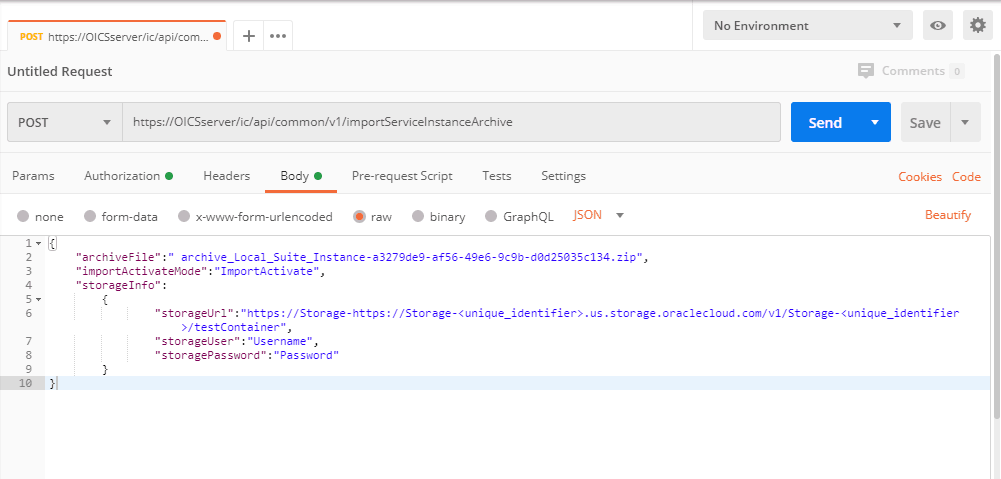Click the testContainer text on wrapped line

(x=239, y=328)
